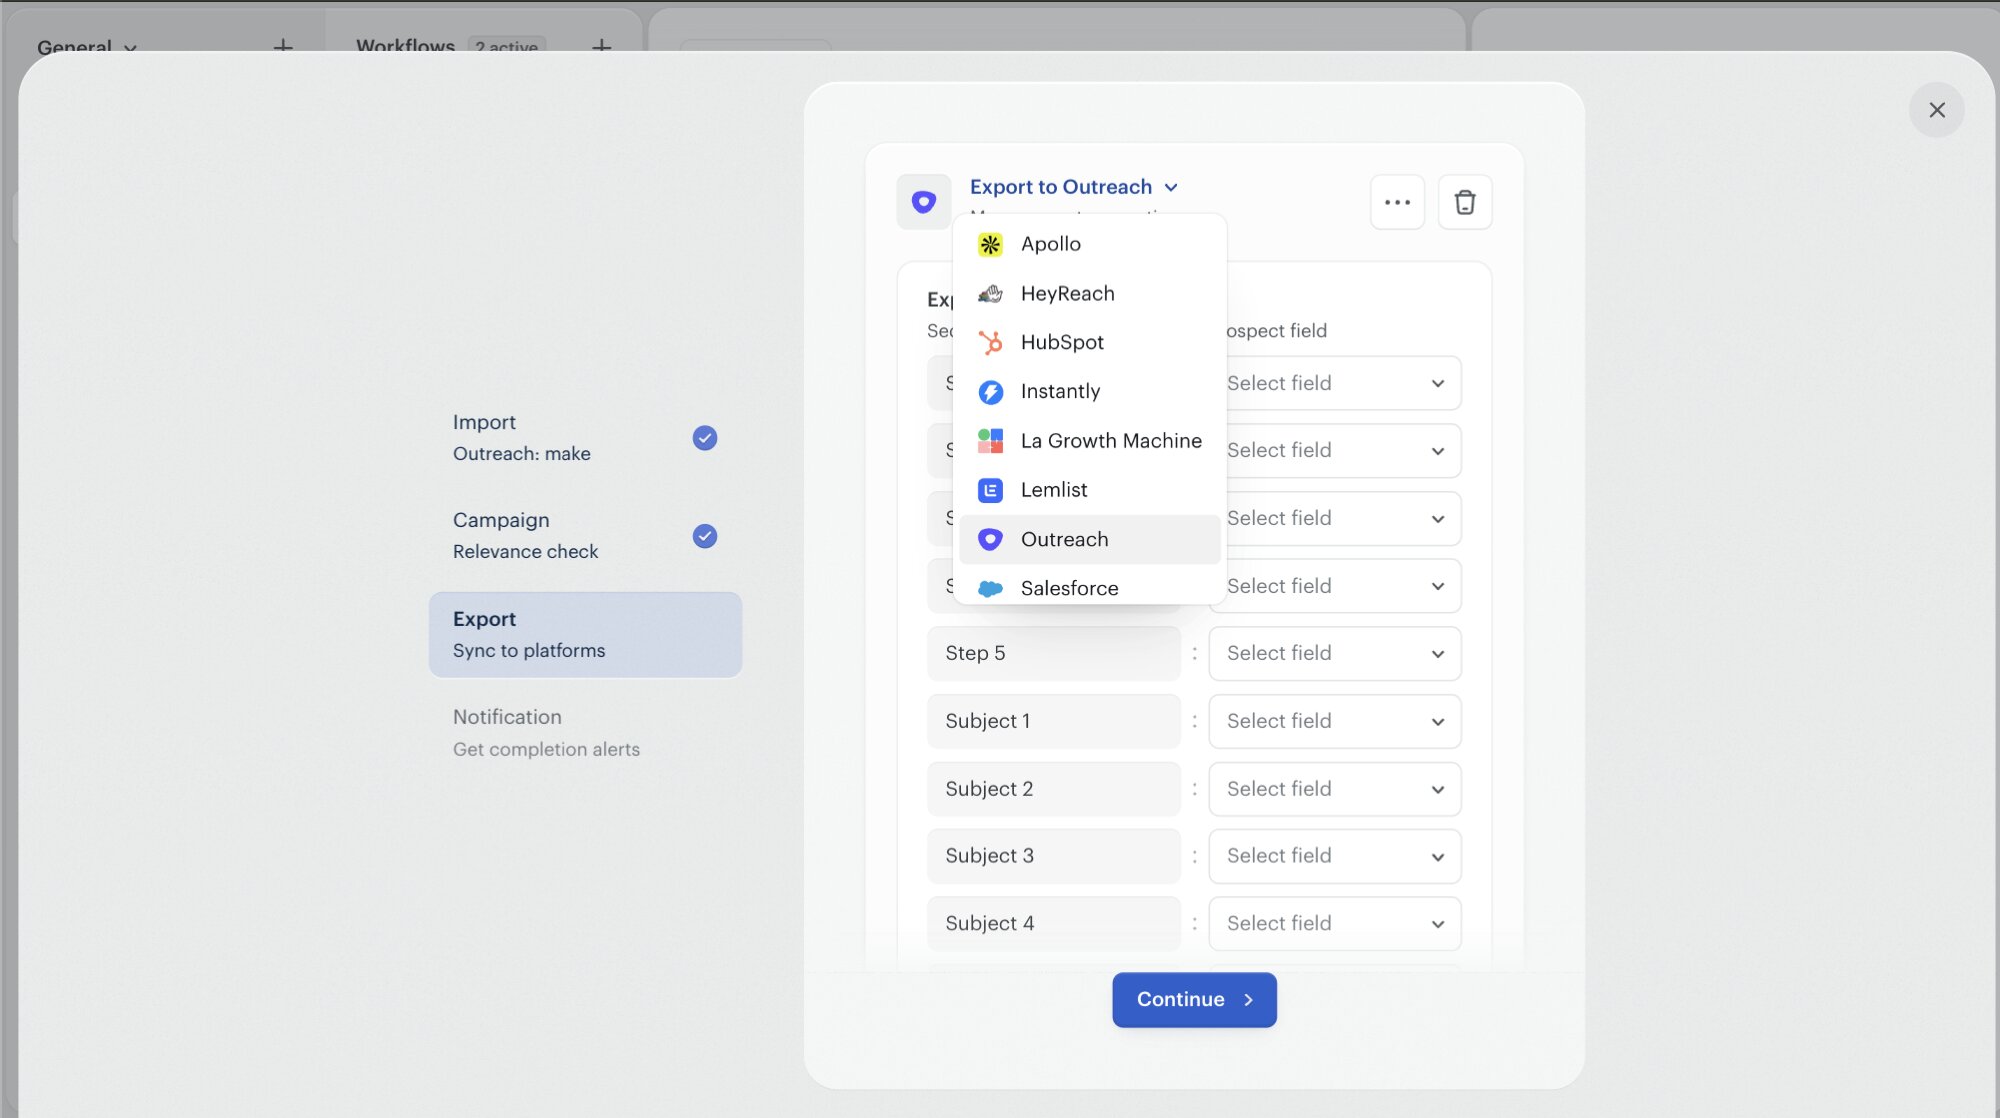The image size is (2000, 1118).
Task: Open Select field dropdown for Subject 4
Action: (1335, 923)
